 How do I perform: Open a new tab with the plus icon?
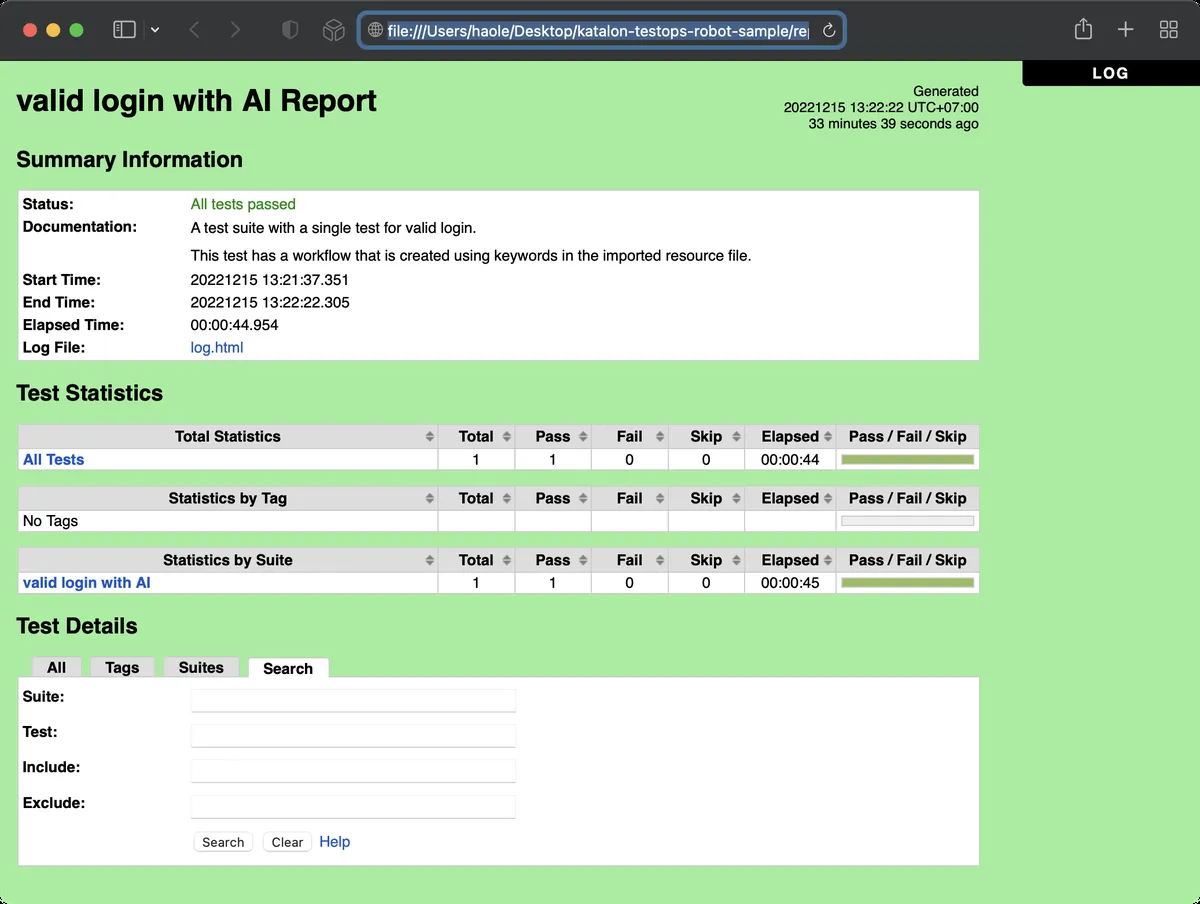1125,29
